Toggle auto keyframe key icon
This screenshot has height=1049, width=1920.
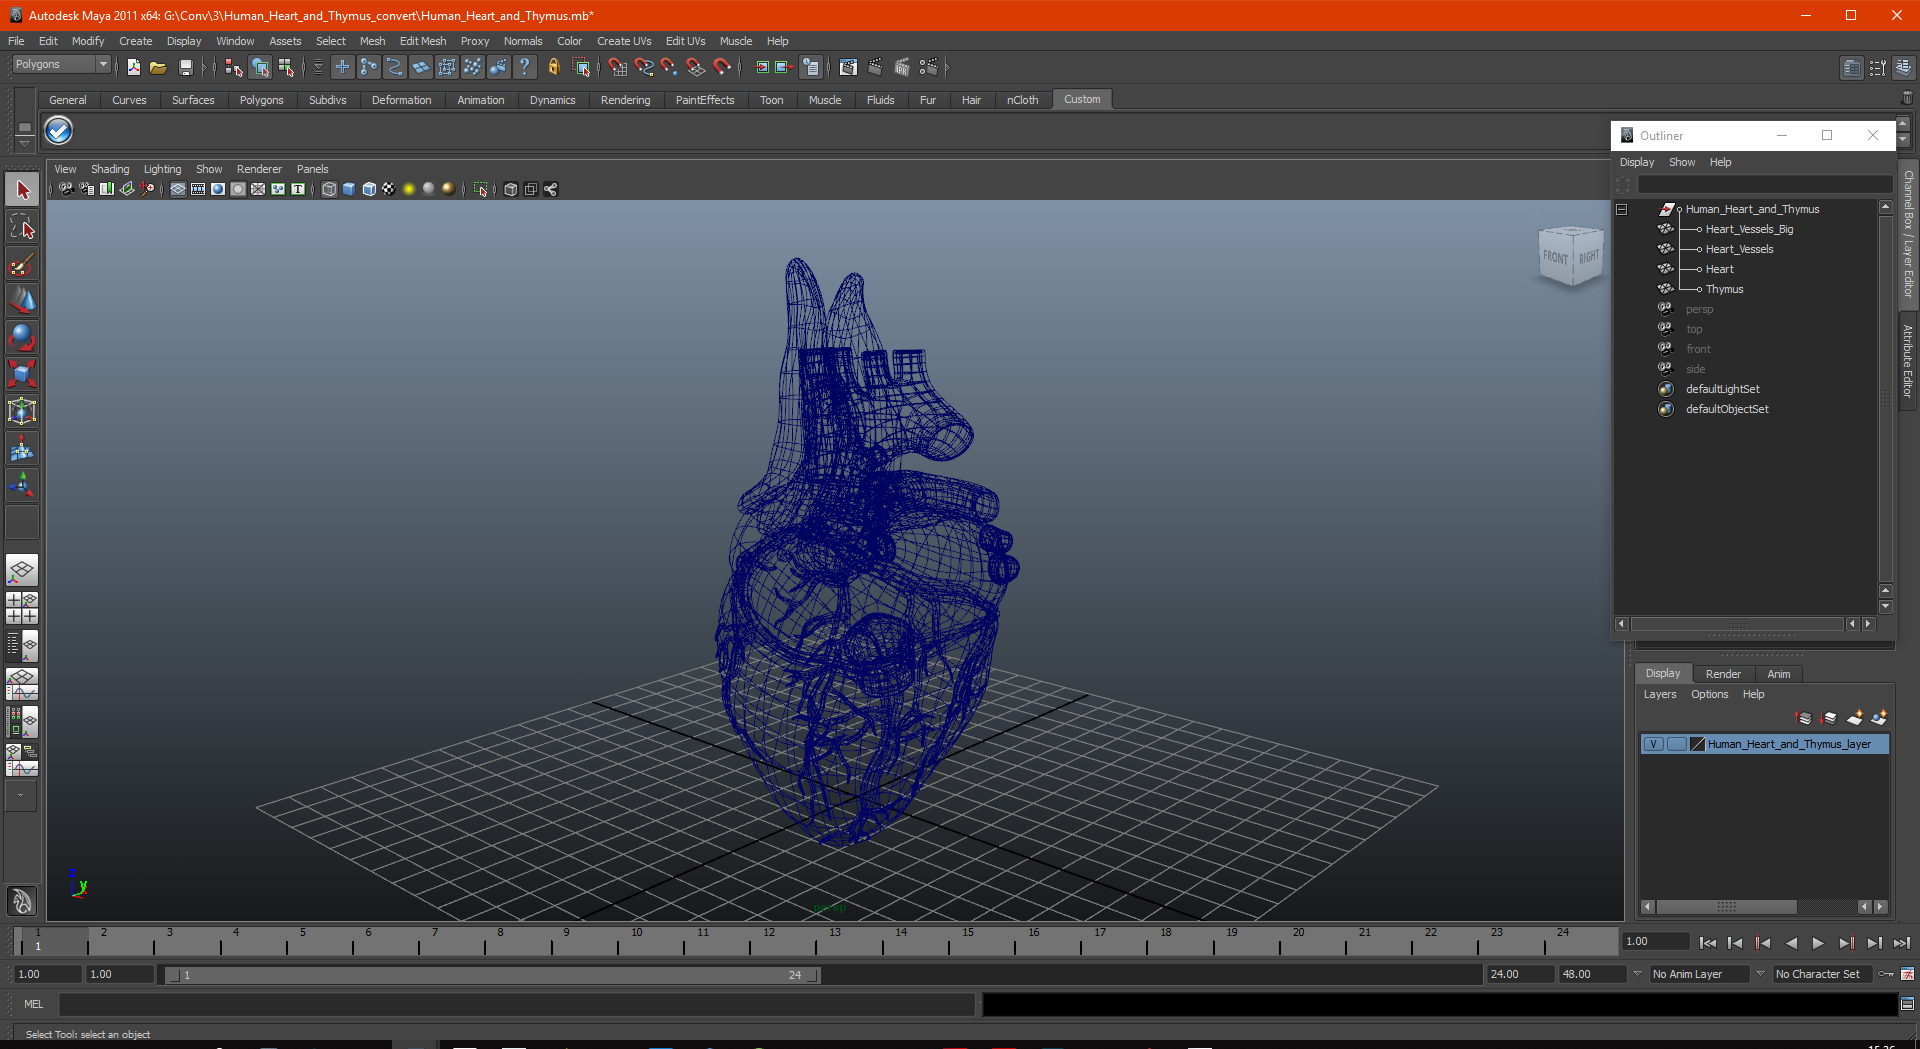coord(1885,974)
